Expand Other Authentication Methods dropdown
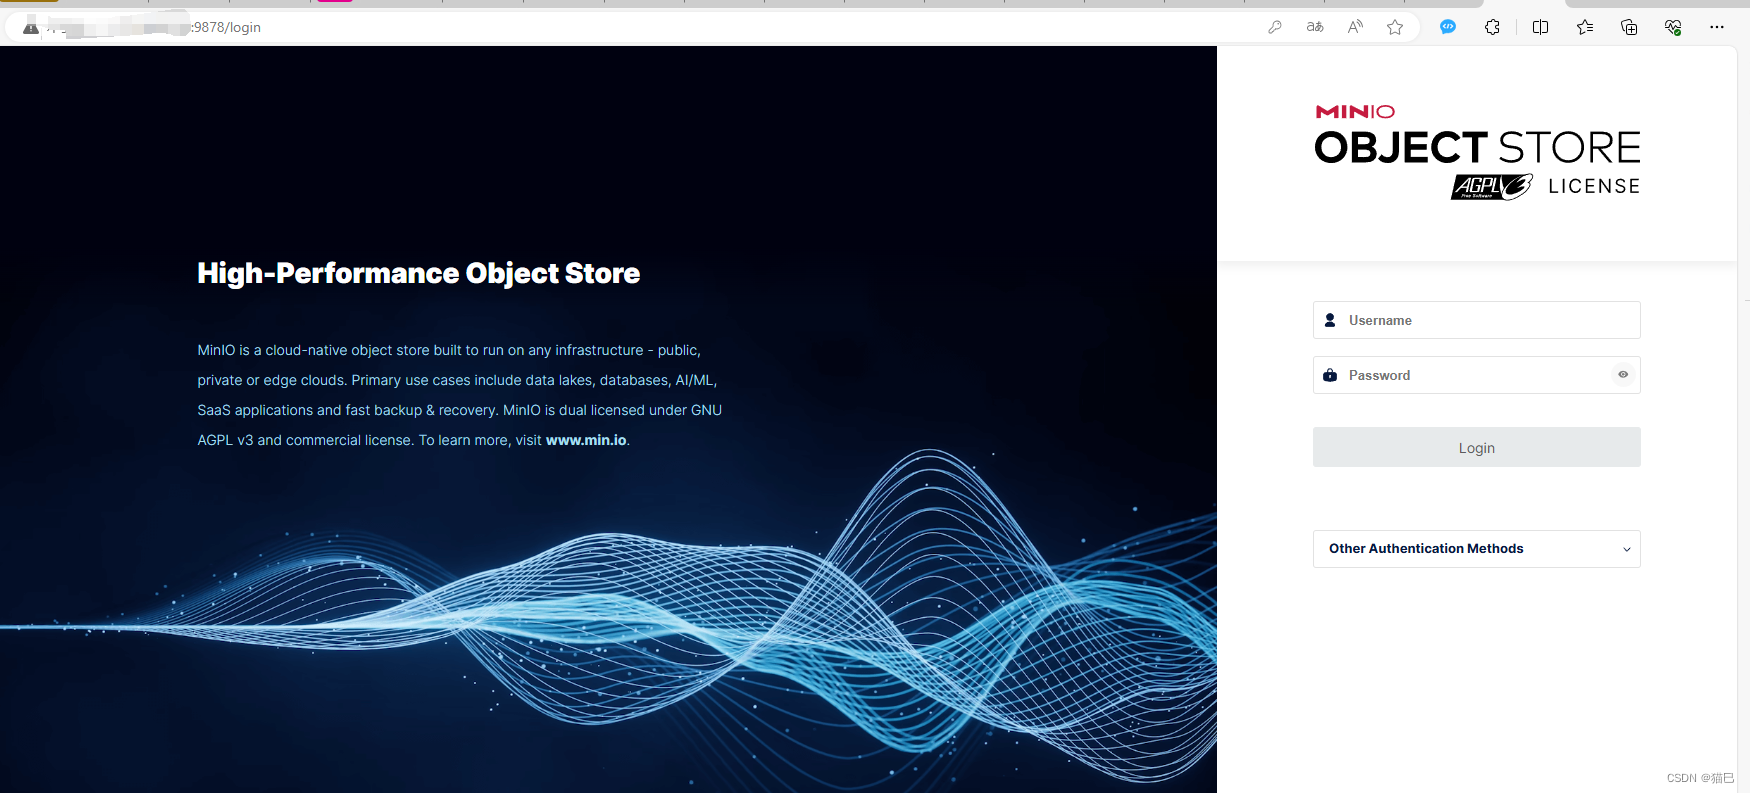The image size is (1750, 793). point(1476,549)
